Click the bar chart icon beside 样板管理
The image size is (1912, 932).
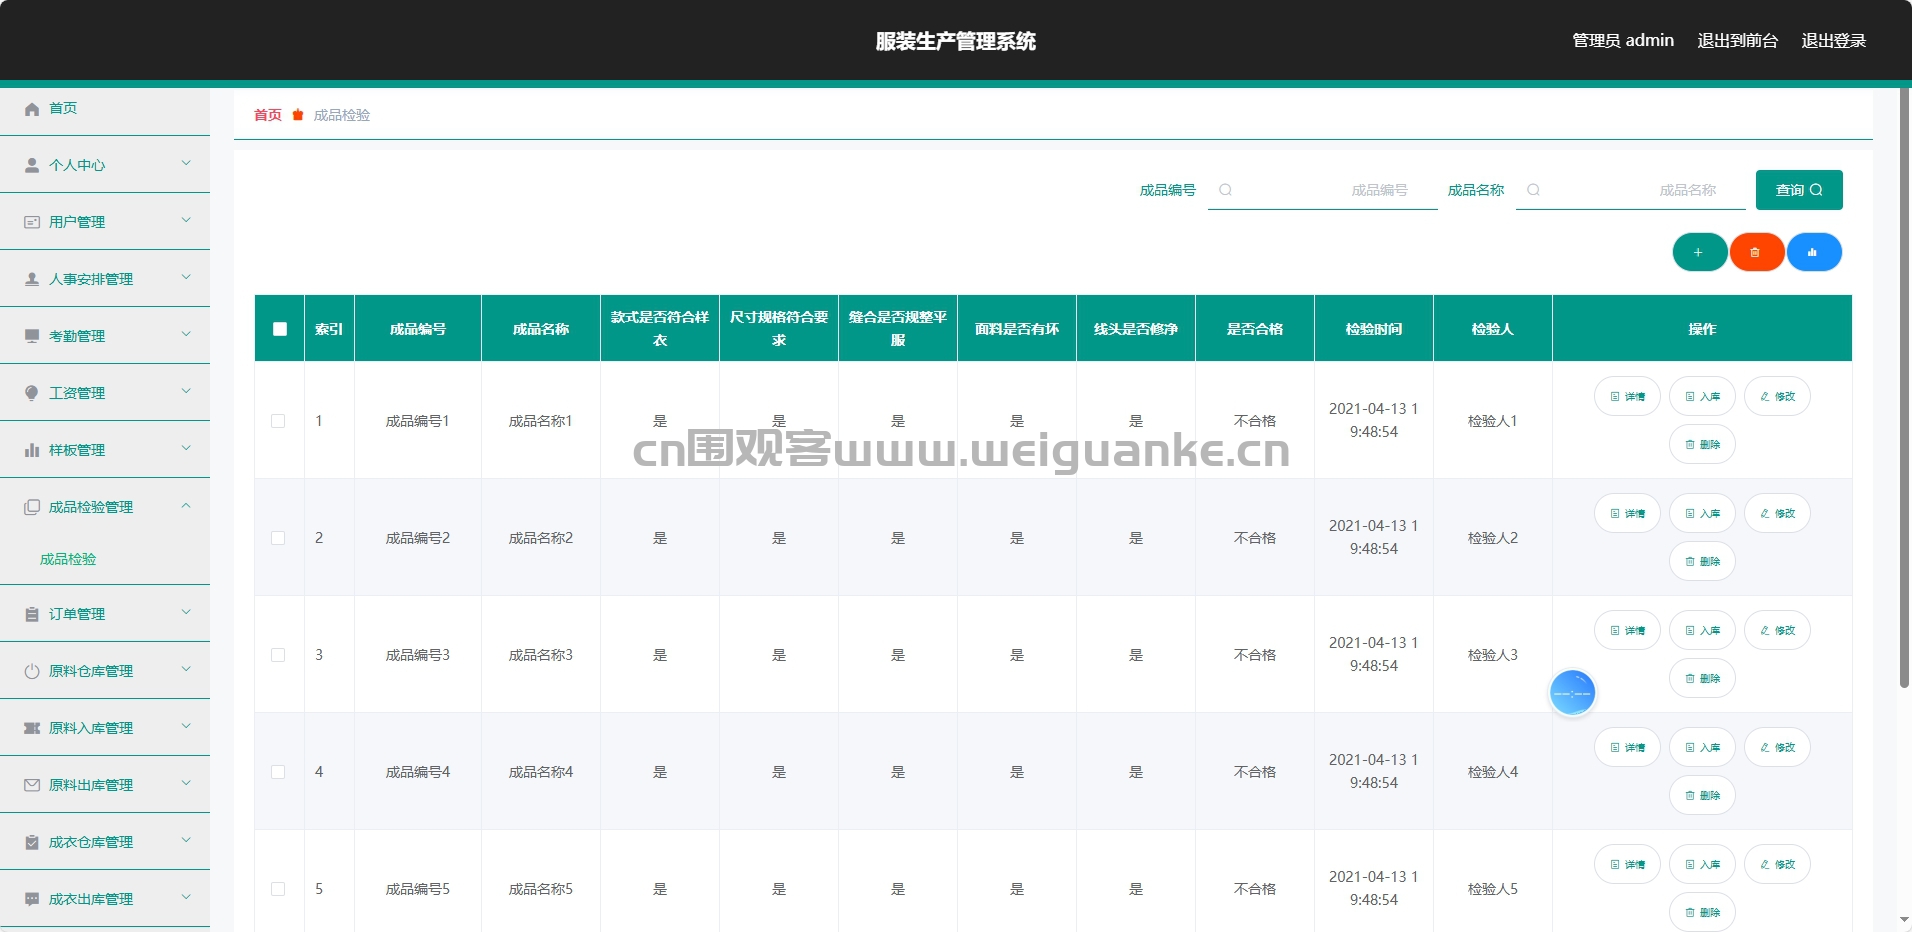32,450
